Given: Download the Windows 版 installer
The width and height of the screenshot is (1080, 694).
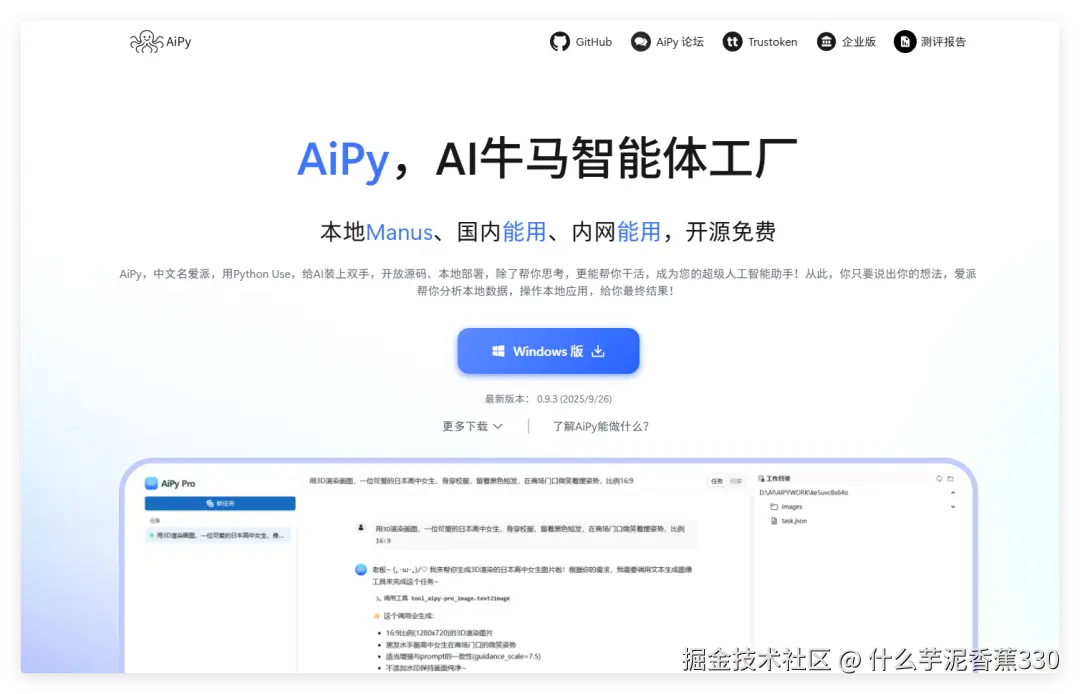Looking at the screenshot, I should point(548,351).
